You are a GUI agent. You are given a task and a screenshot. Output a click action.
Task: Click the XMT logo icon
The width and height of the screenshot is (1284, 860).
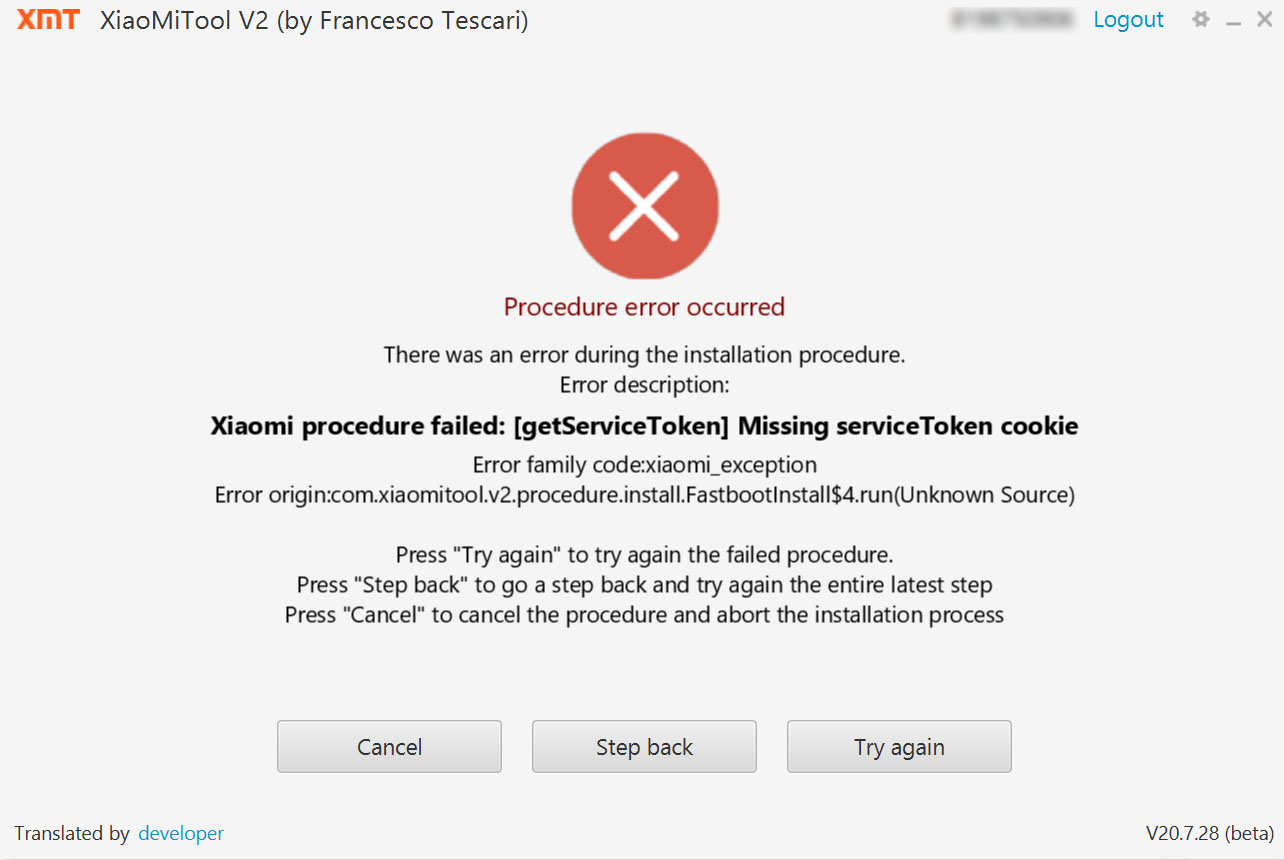(48, 20)
